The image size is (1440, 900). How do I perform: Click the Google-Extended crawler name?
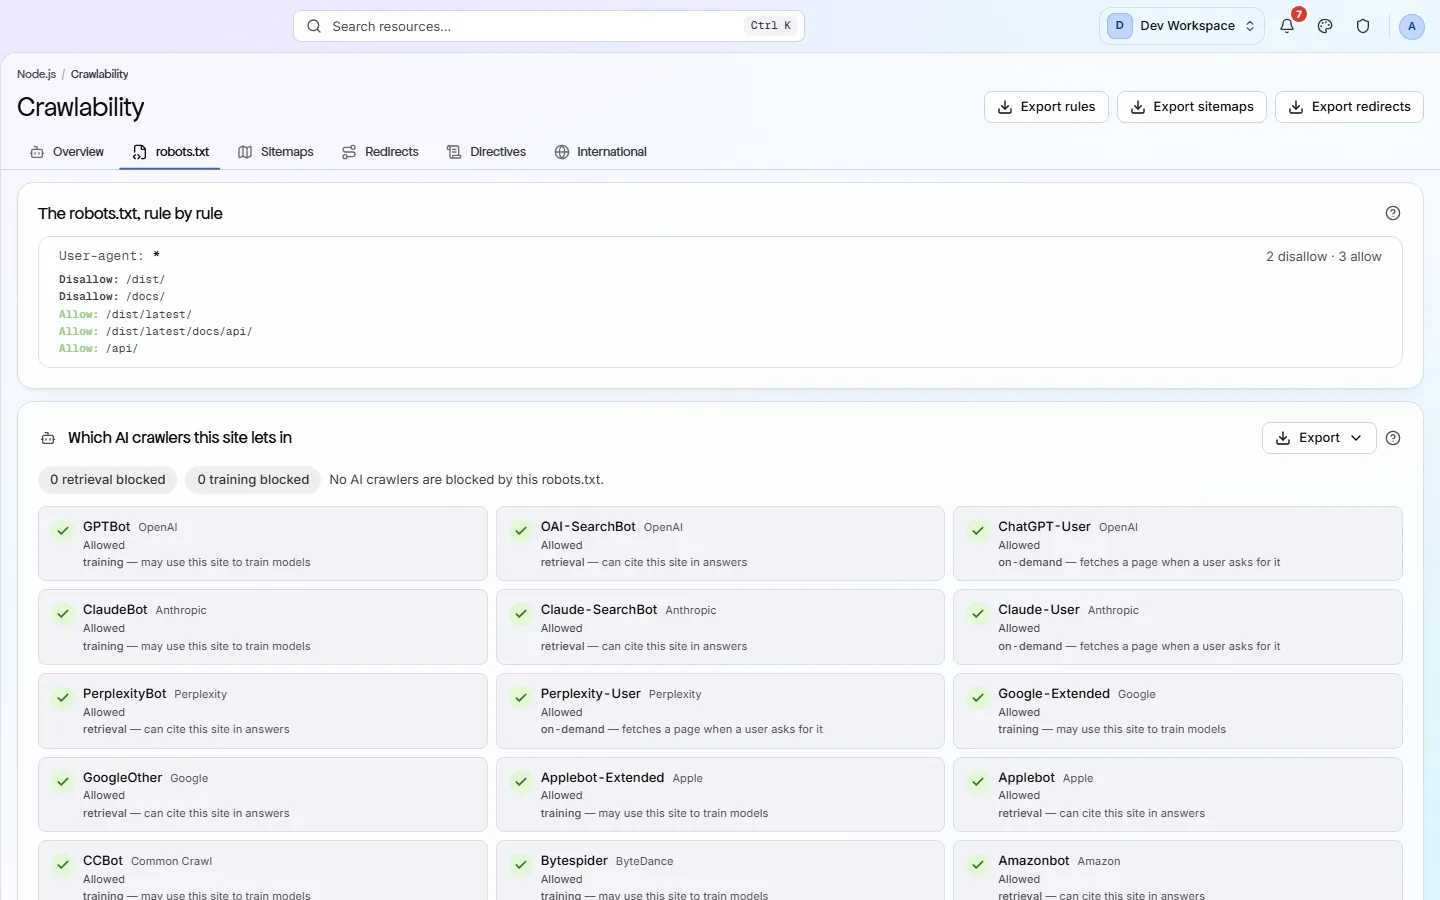(x=1054, y=694)
